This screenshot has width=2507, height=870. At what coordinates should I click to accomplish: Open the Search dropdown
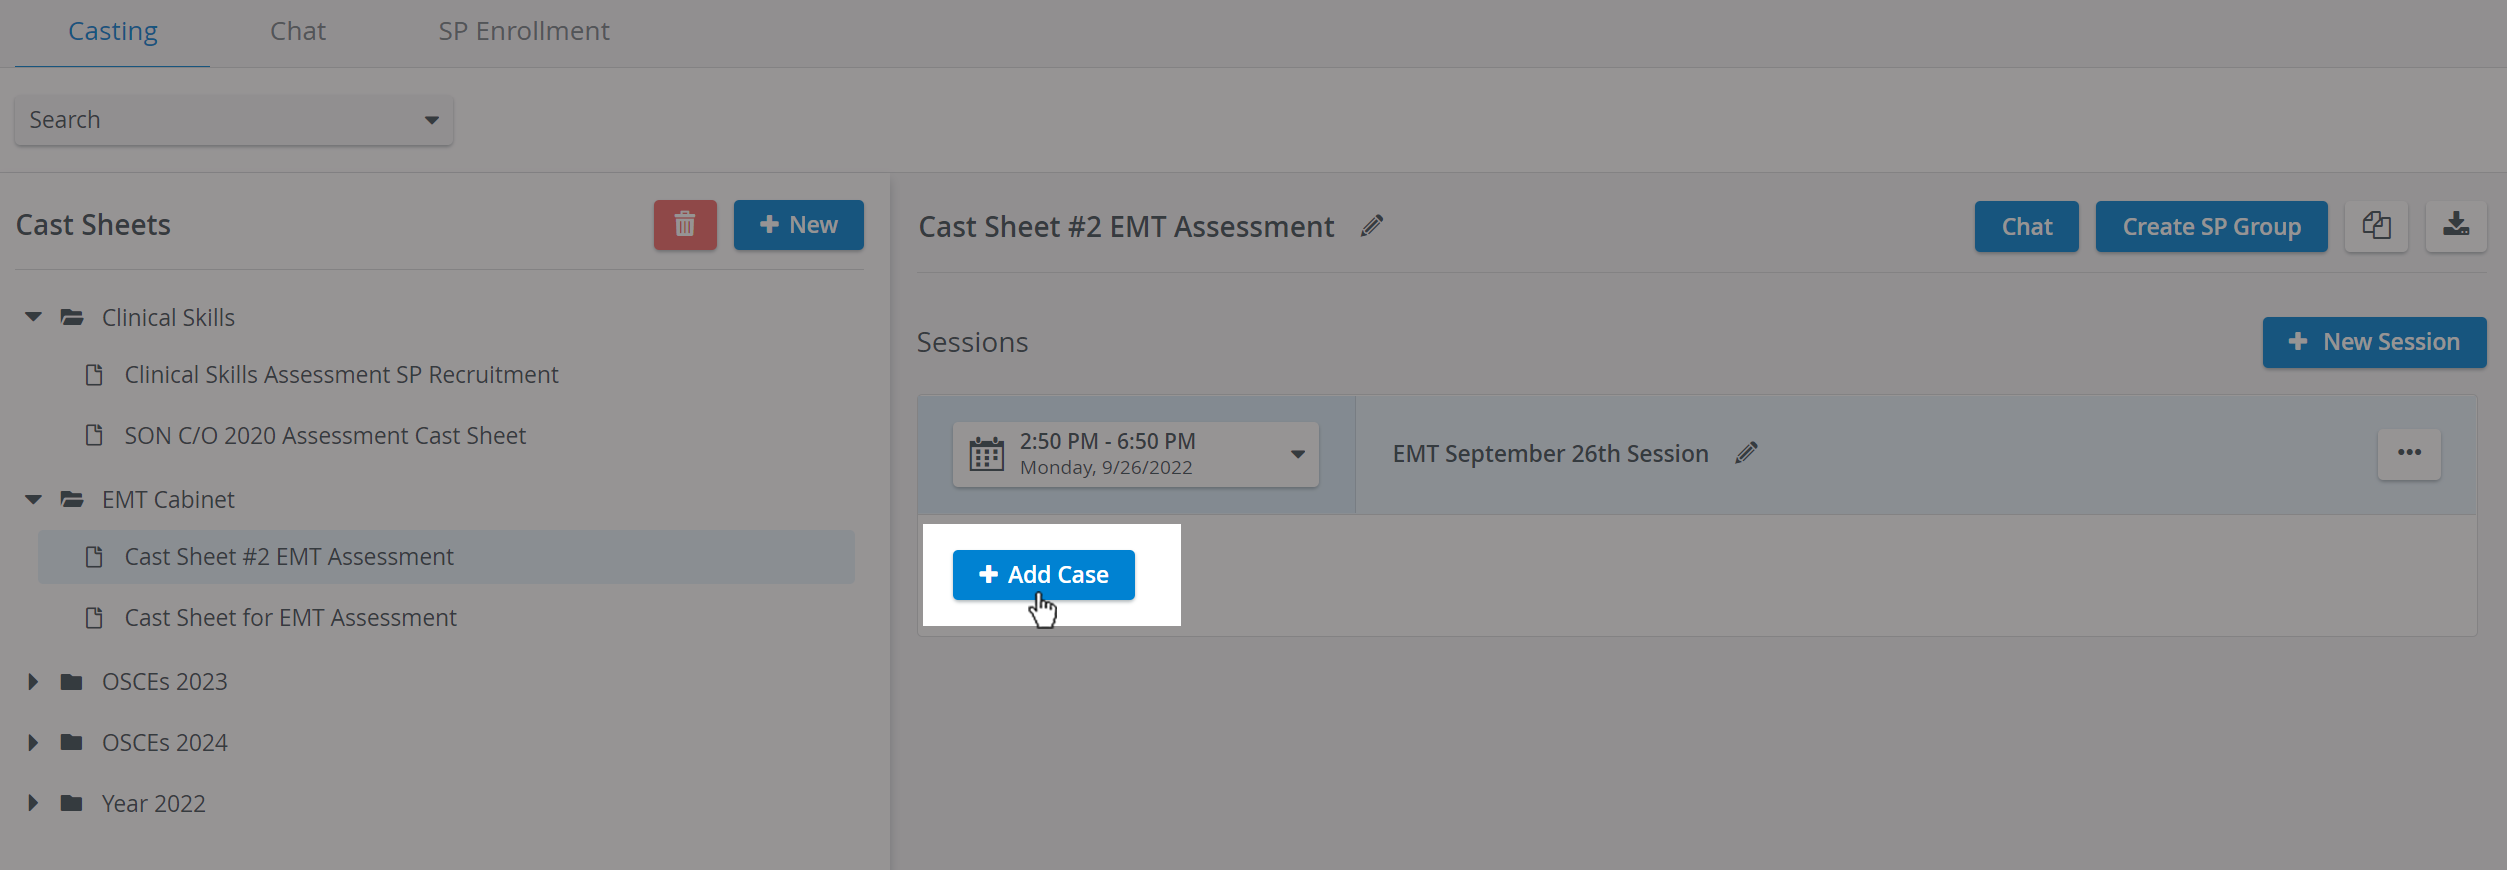pos(234,120)
